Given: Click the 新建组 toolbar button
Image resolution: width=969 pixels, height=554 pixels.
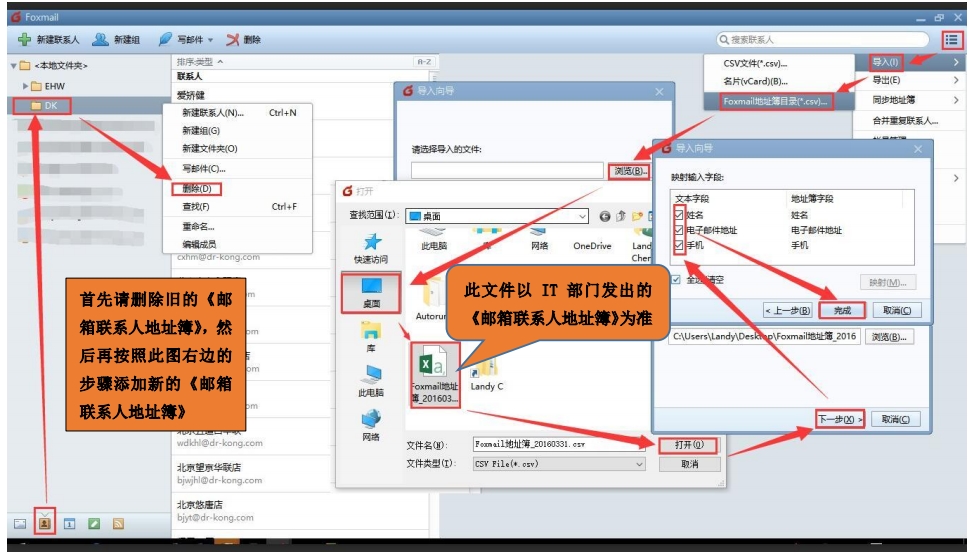Looking at the screenshot, I should (x=116, y=40).
